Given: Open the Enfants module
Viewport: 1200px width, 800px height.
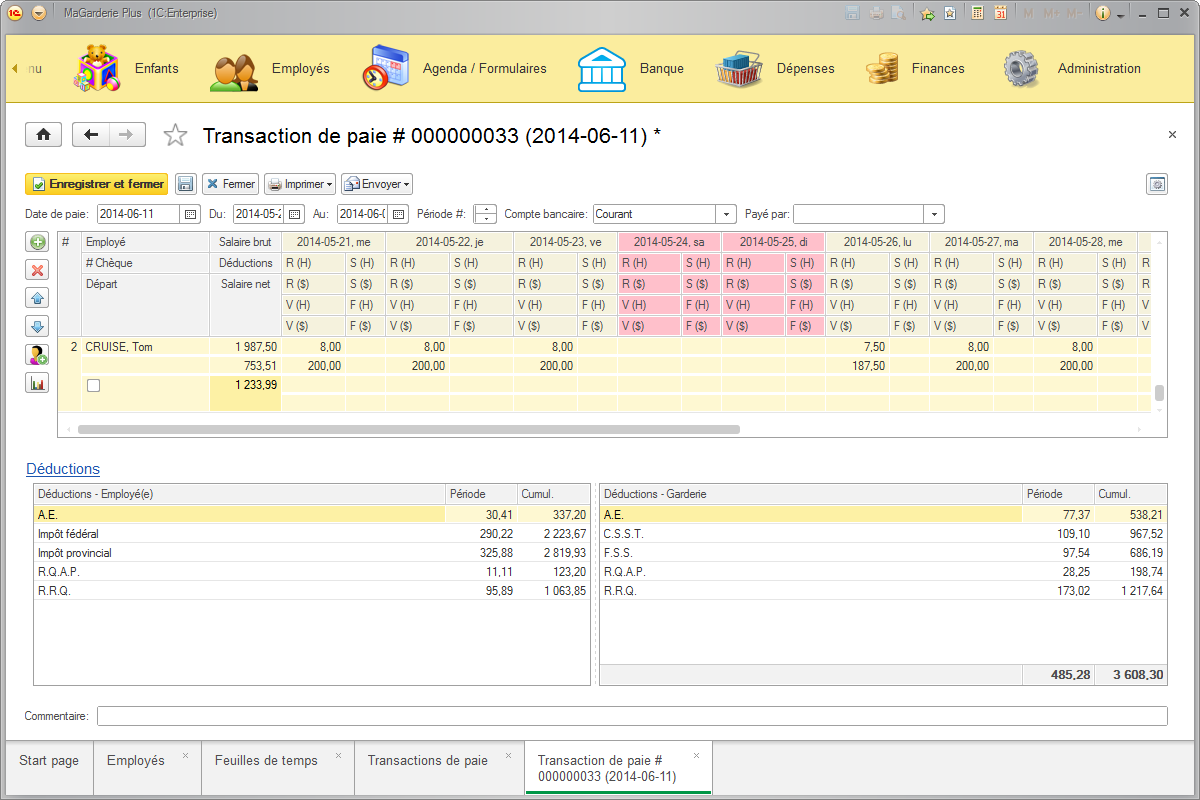Looking at the screenshot, I should (155, 68).
